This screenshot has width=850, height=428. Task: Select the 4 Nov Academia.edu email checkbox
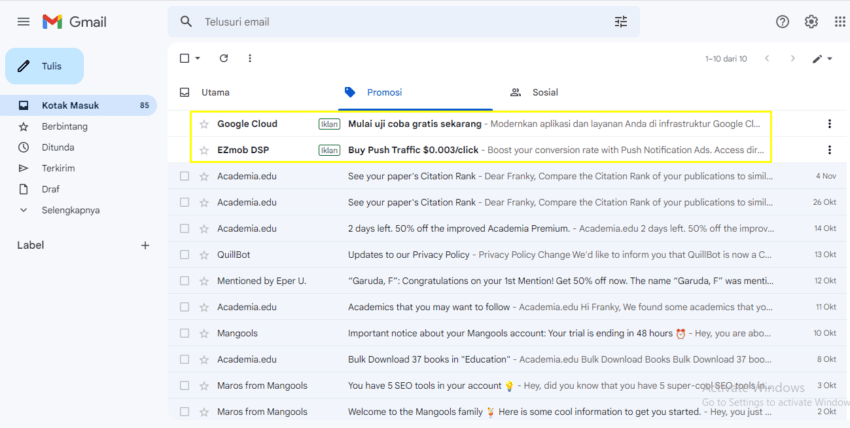pos(184,176)
